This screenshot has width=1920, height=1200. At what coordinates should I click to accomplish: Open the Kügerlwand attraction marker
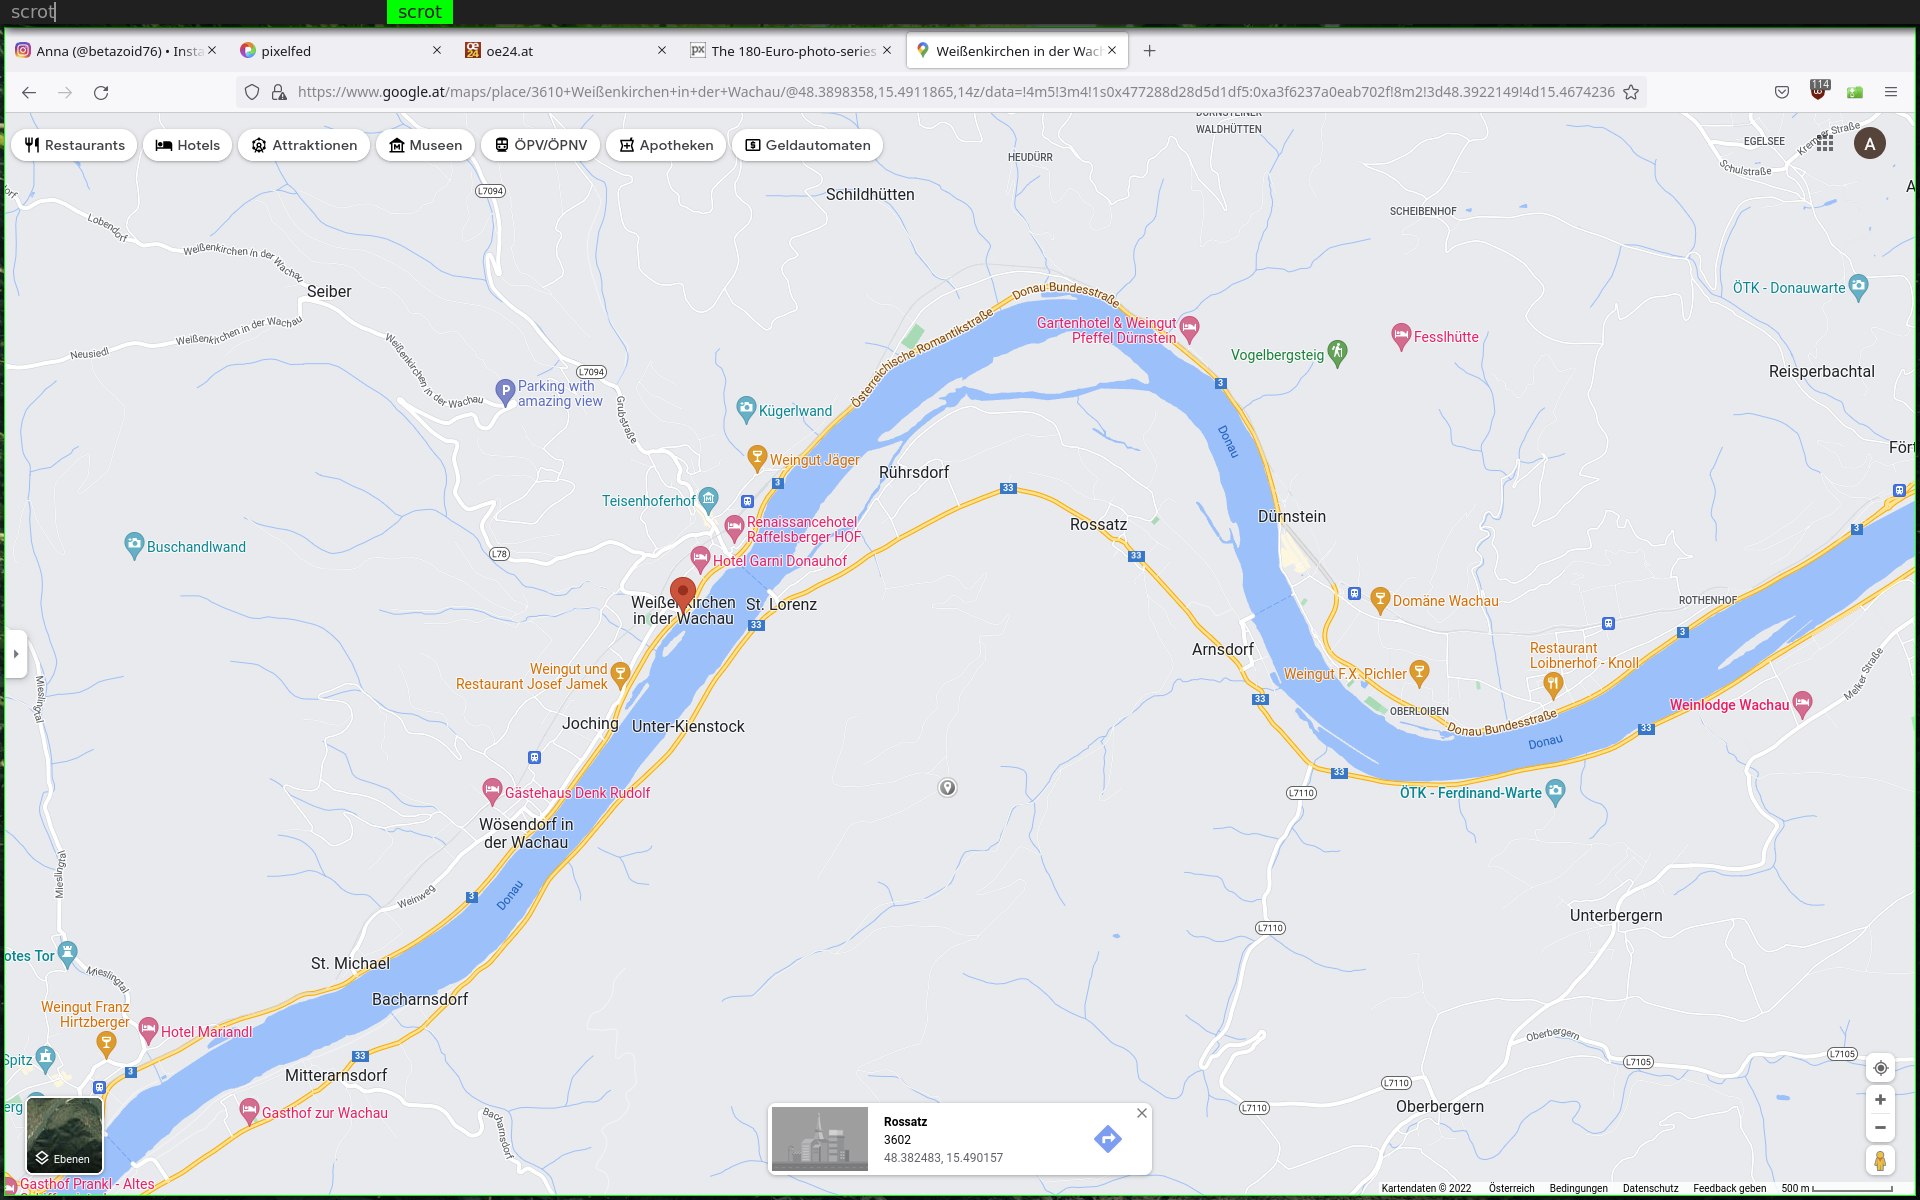tap(746, 408)
